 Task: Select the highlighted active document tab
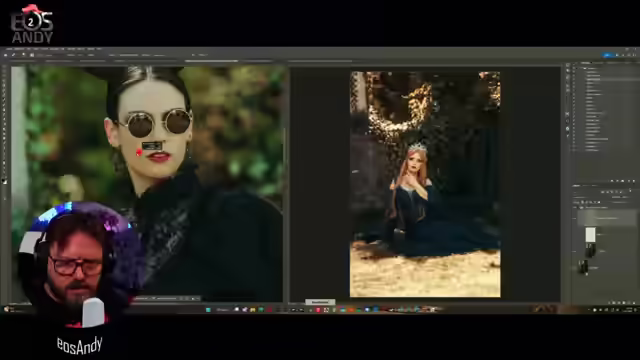211,61
